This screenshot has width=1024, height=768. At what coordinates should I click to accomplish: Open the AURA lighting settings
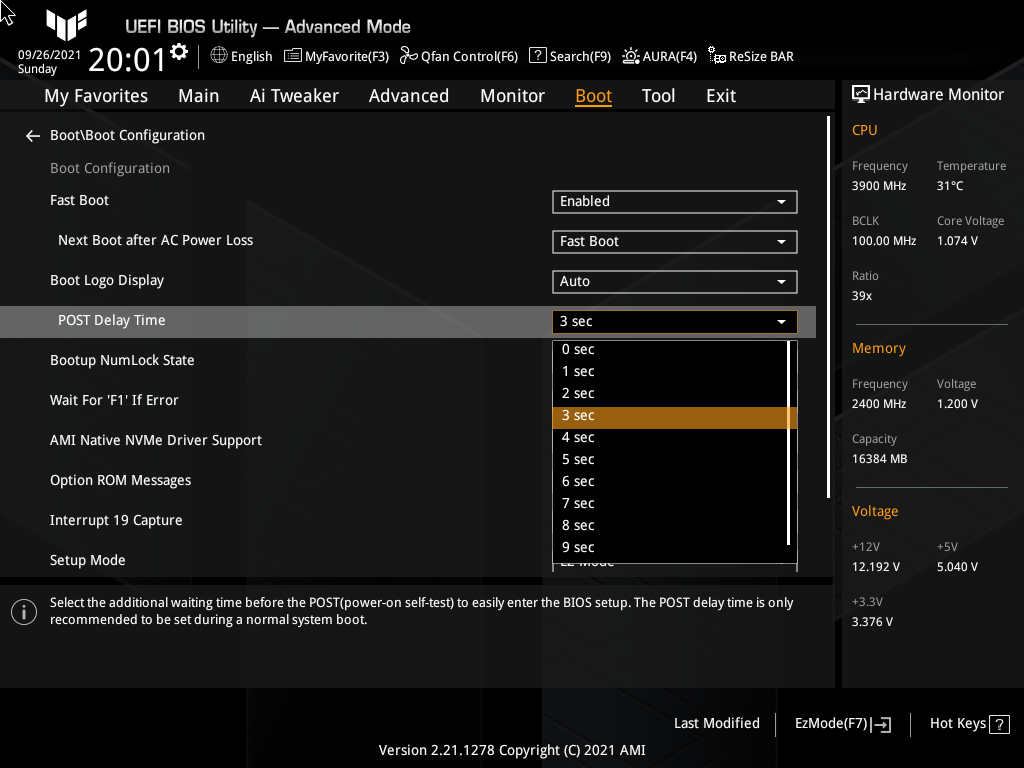pyautogui.click(x=659, y=56)
